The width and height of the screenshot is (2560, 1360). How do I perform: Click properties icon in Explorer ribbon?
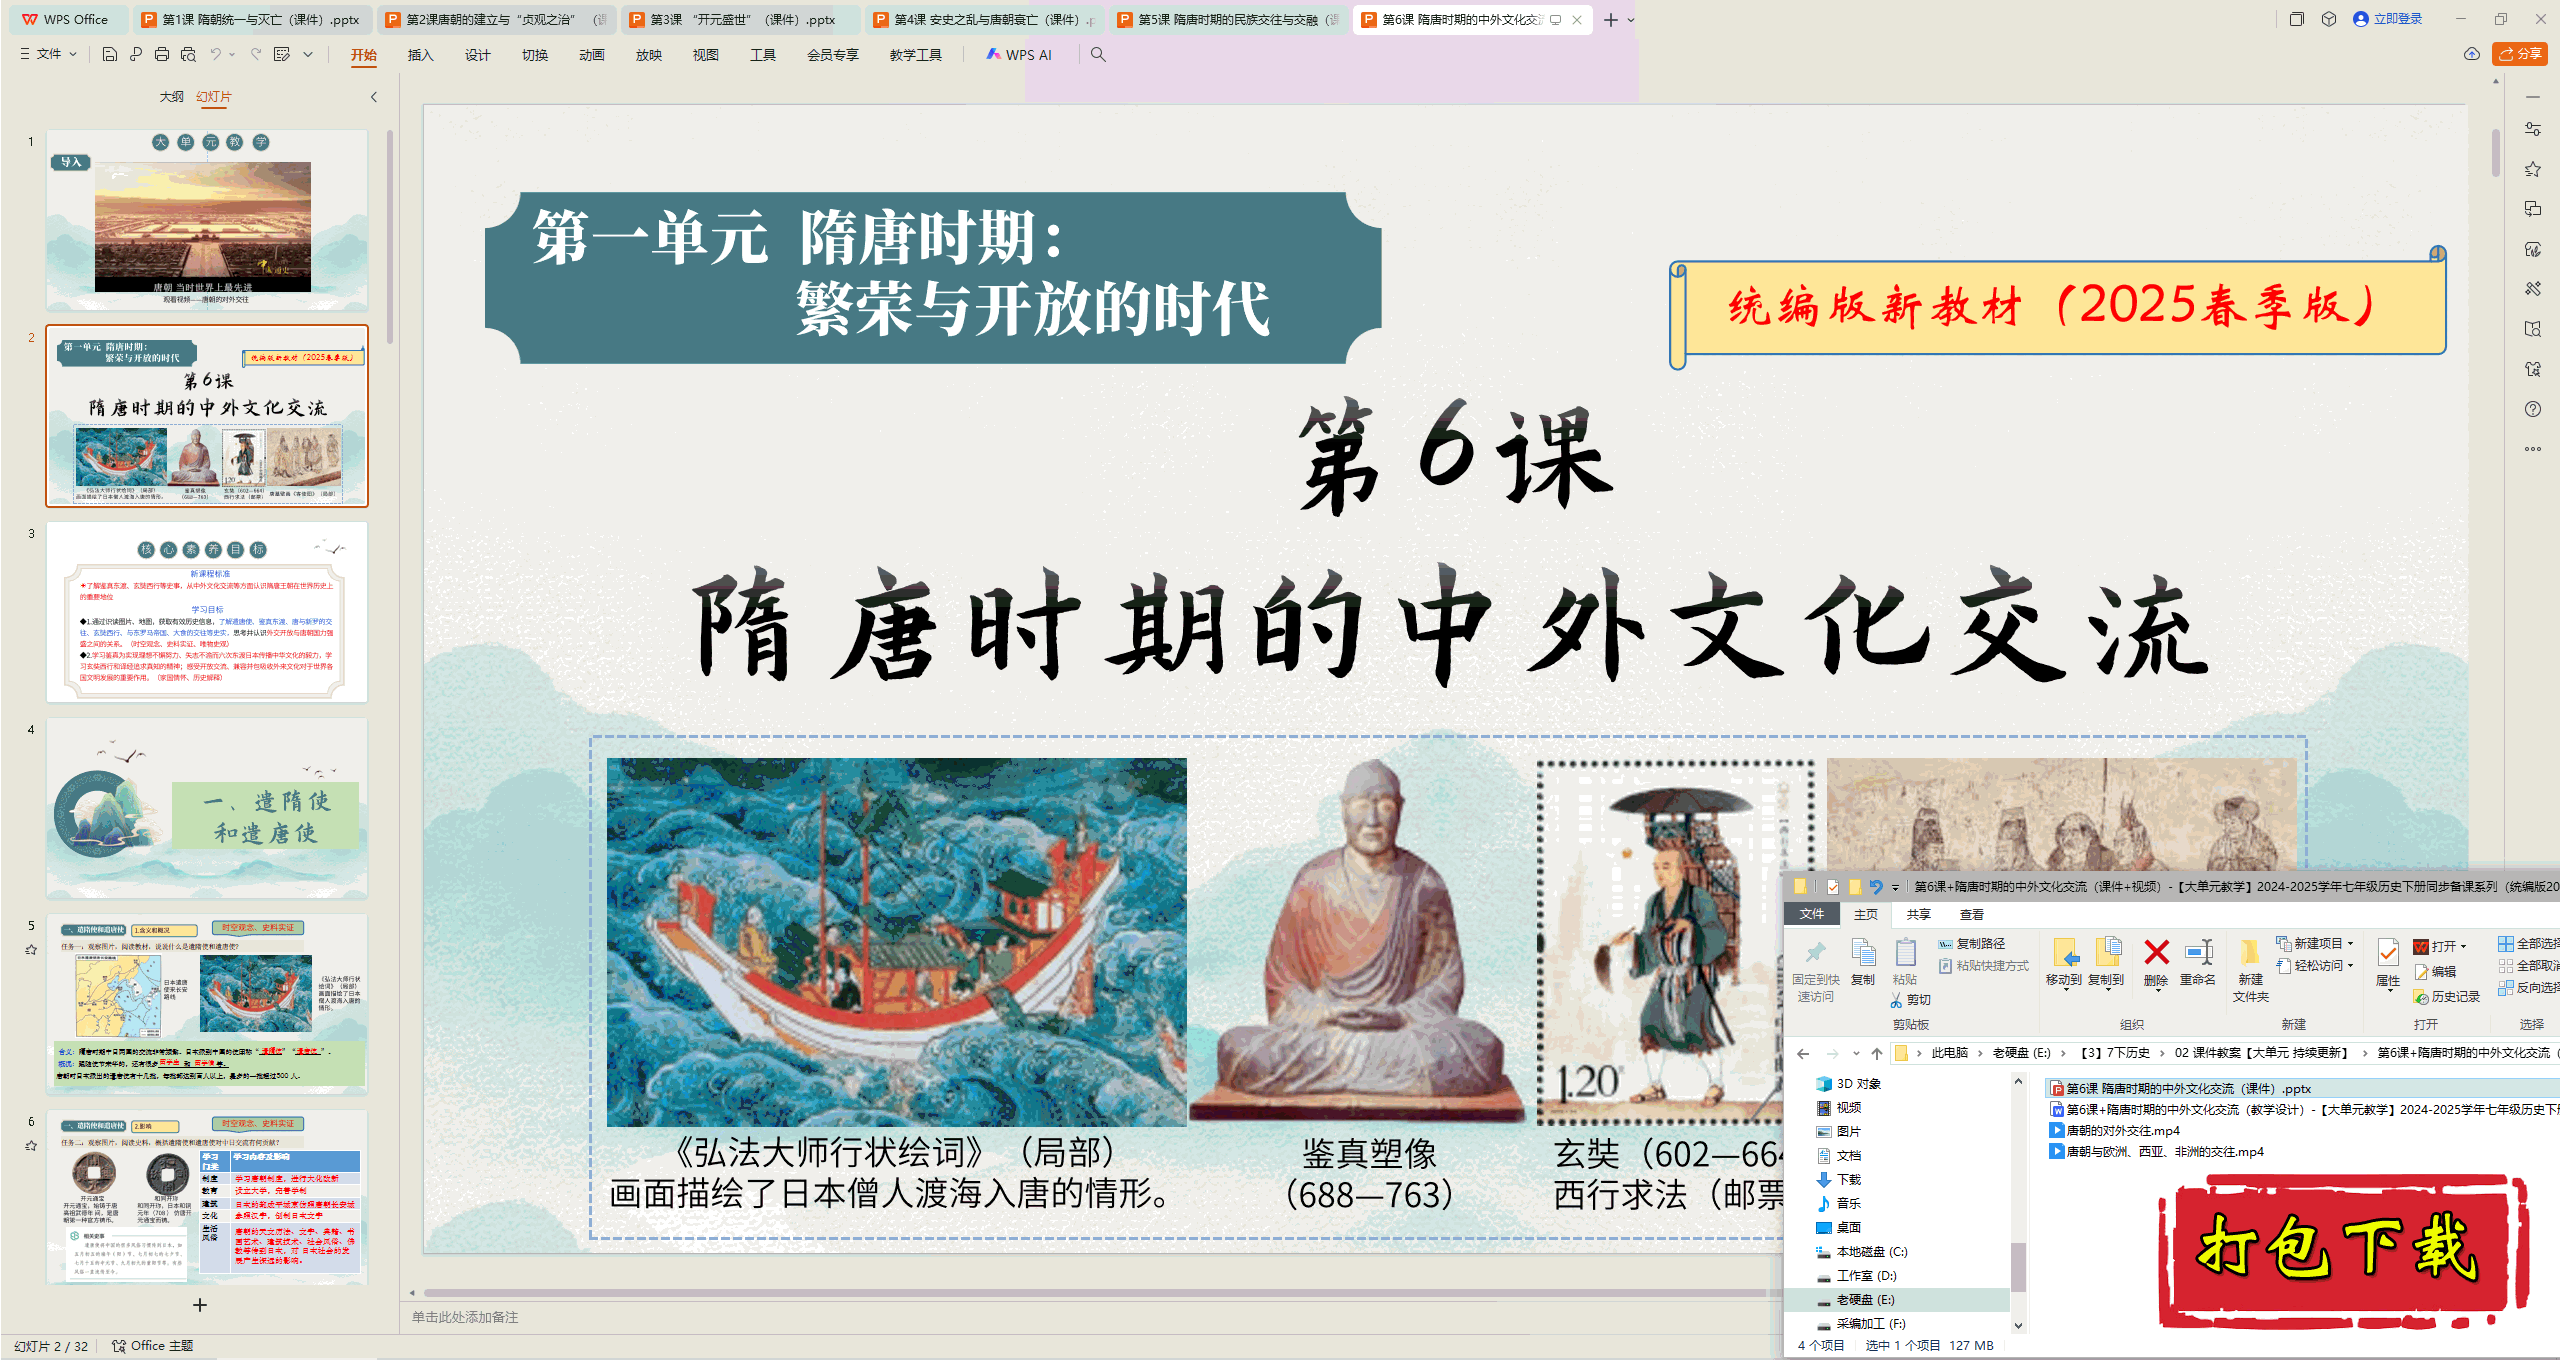tap(2388, 952)
